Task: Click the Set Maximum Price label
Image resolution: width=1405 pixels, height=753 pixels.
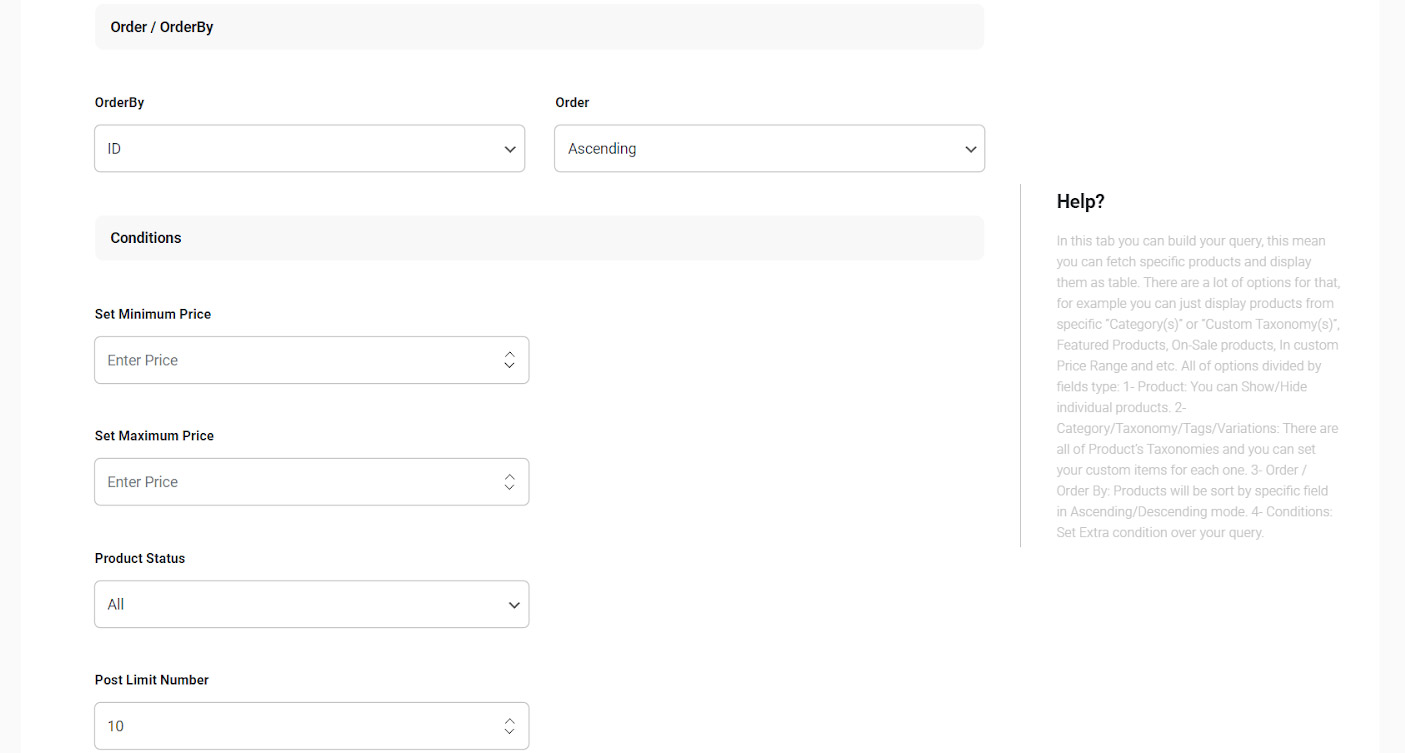Action: tap(154, 436)
